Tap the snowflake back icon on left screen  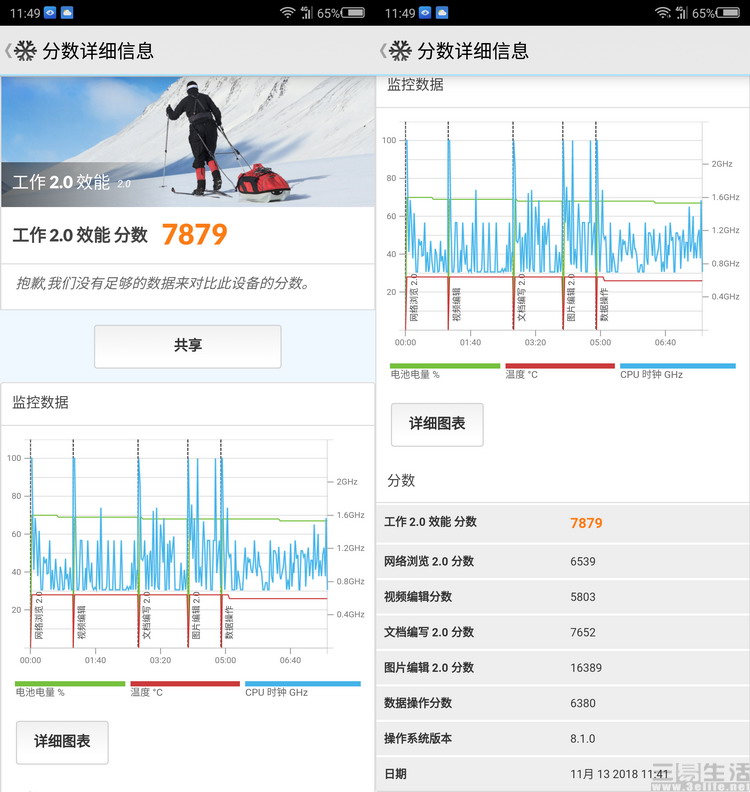(x=25, y=51)
